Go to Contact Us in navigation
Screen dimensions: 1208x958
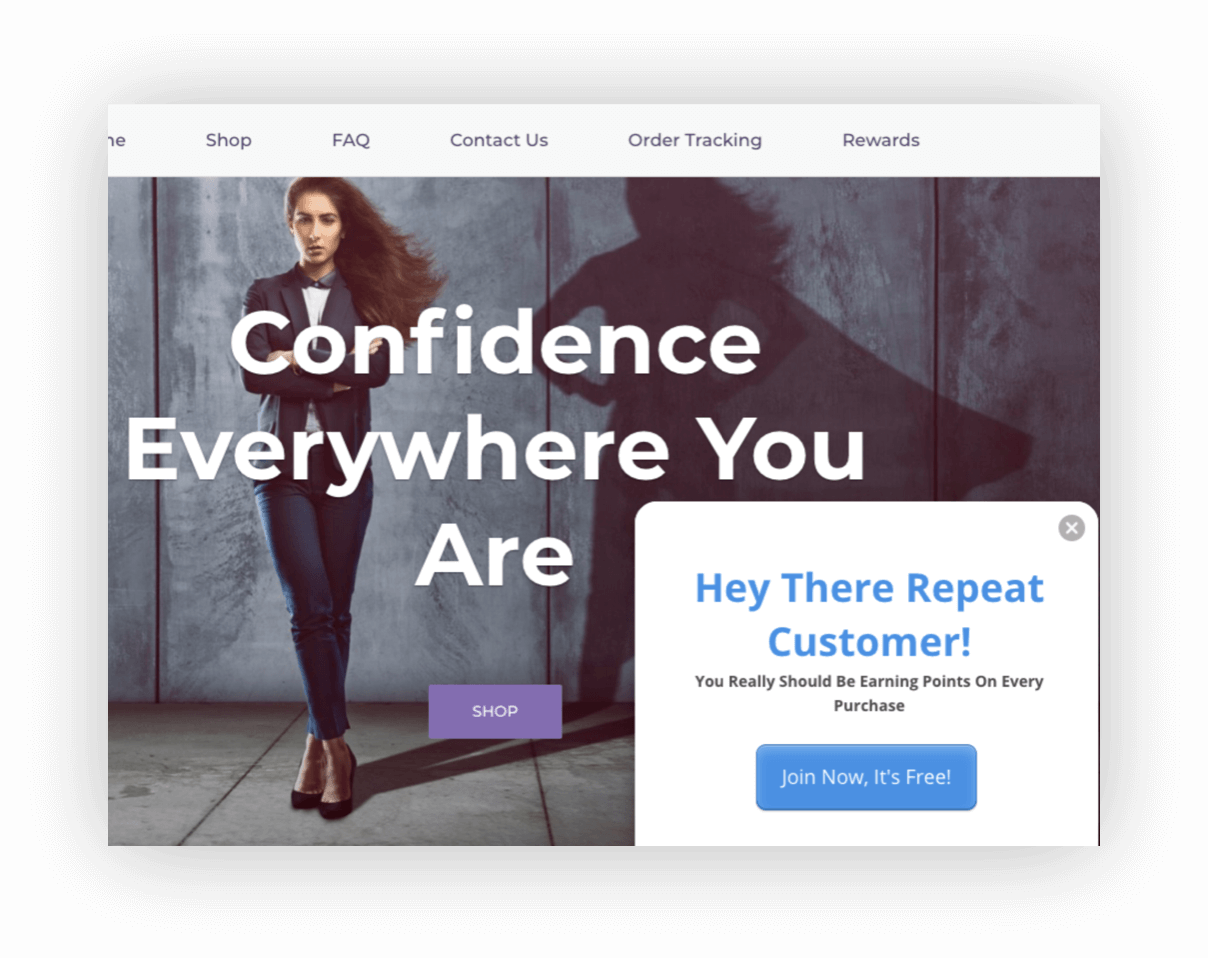(x=499, y=140)
